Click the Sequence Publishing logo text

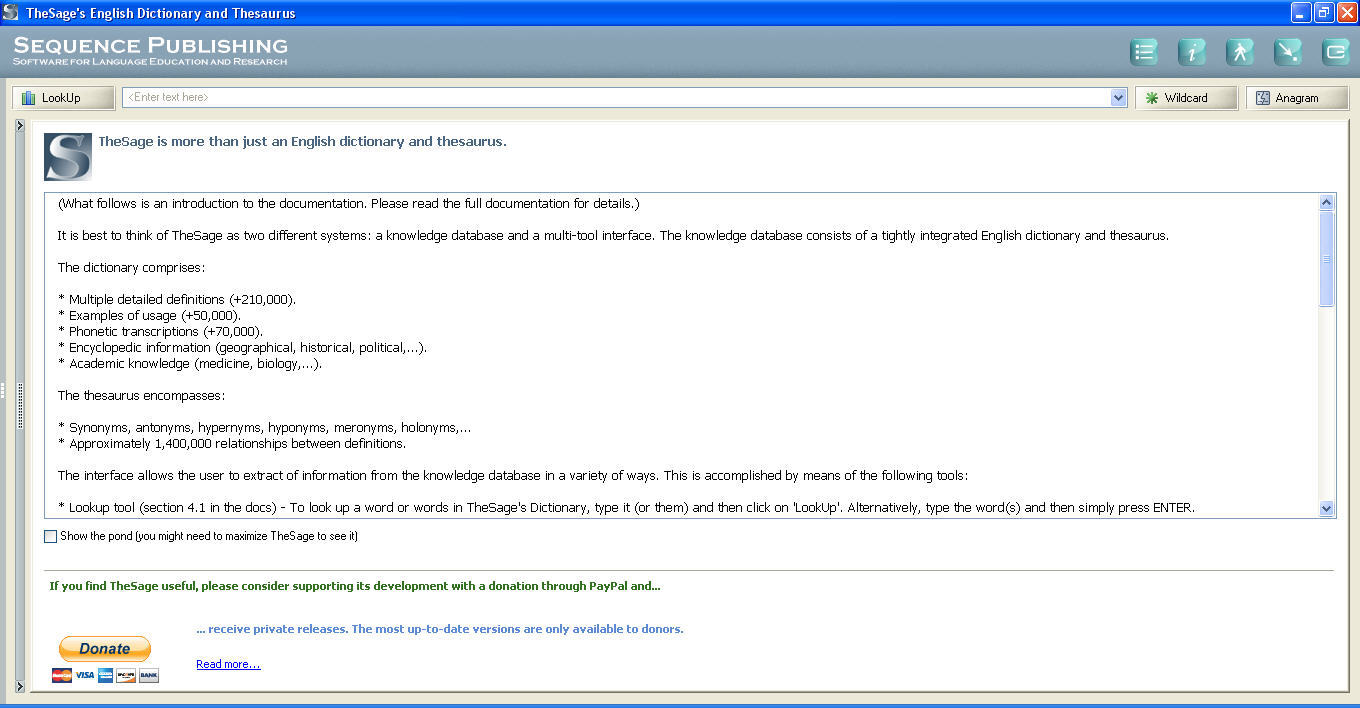pos(150,50)
